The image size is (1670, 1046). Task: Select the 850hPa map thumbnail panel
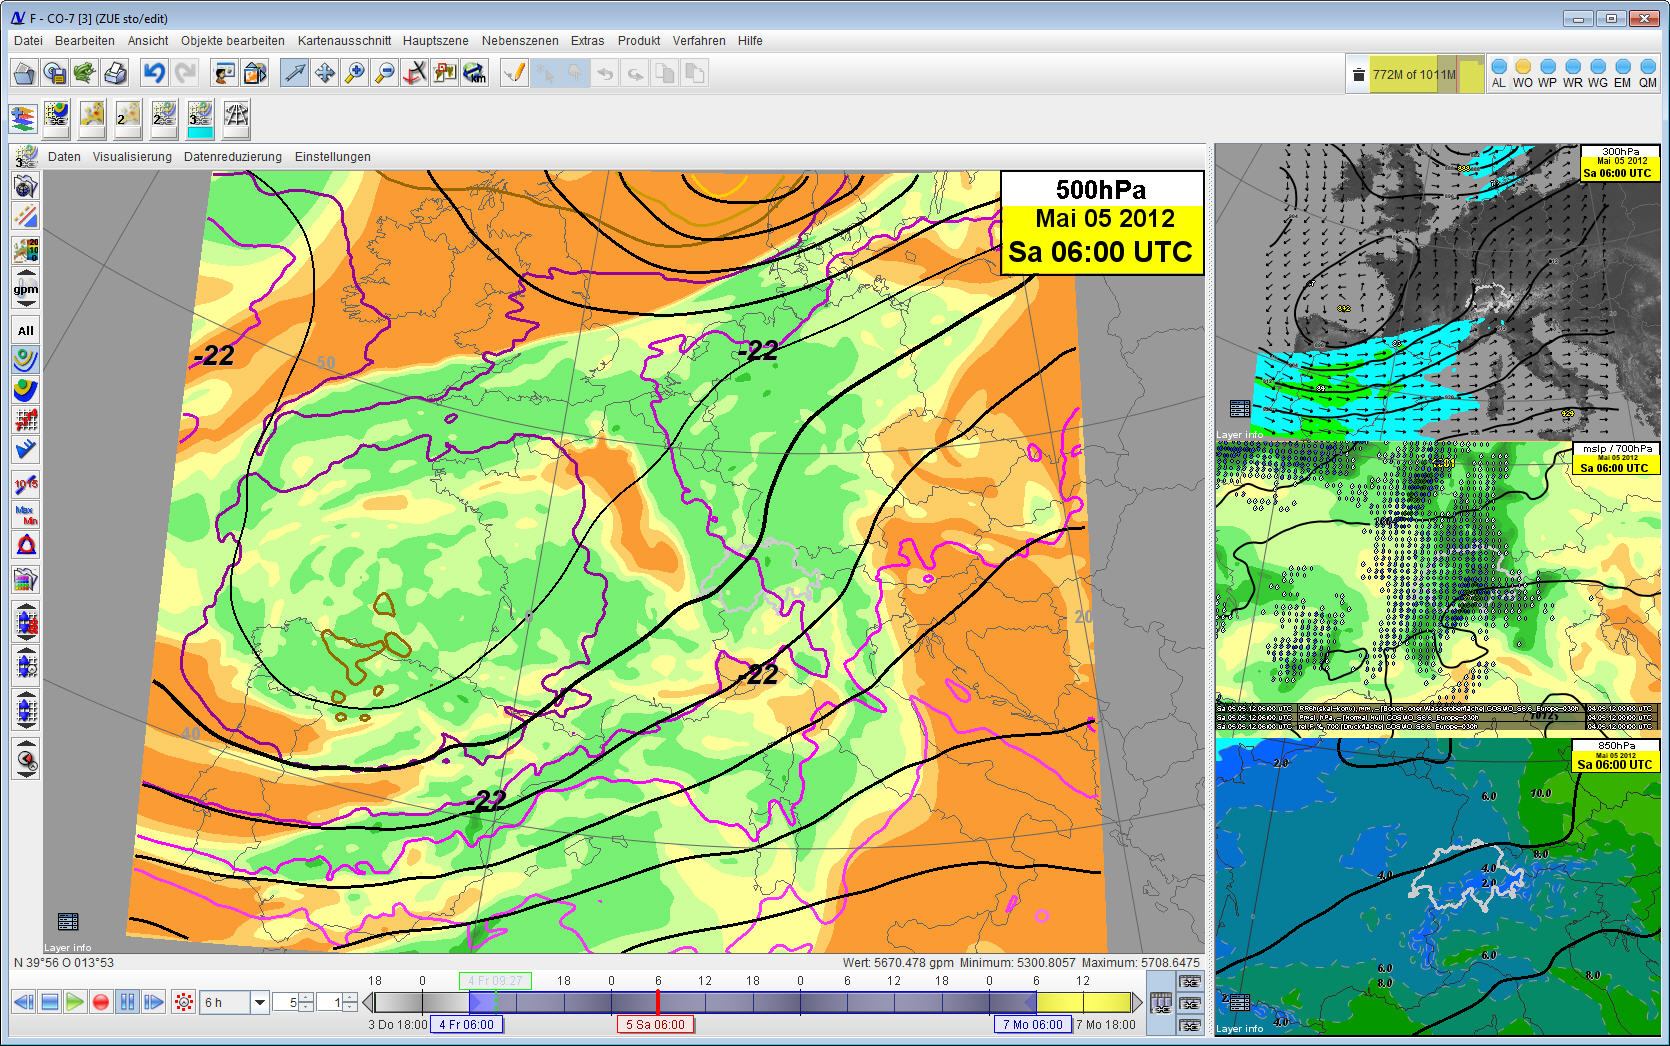click(x=1437, y=887)
